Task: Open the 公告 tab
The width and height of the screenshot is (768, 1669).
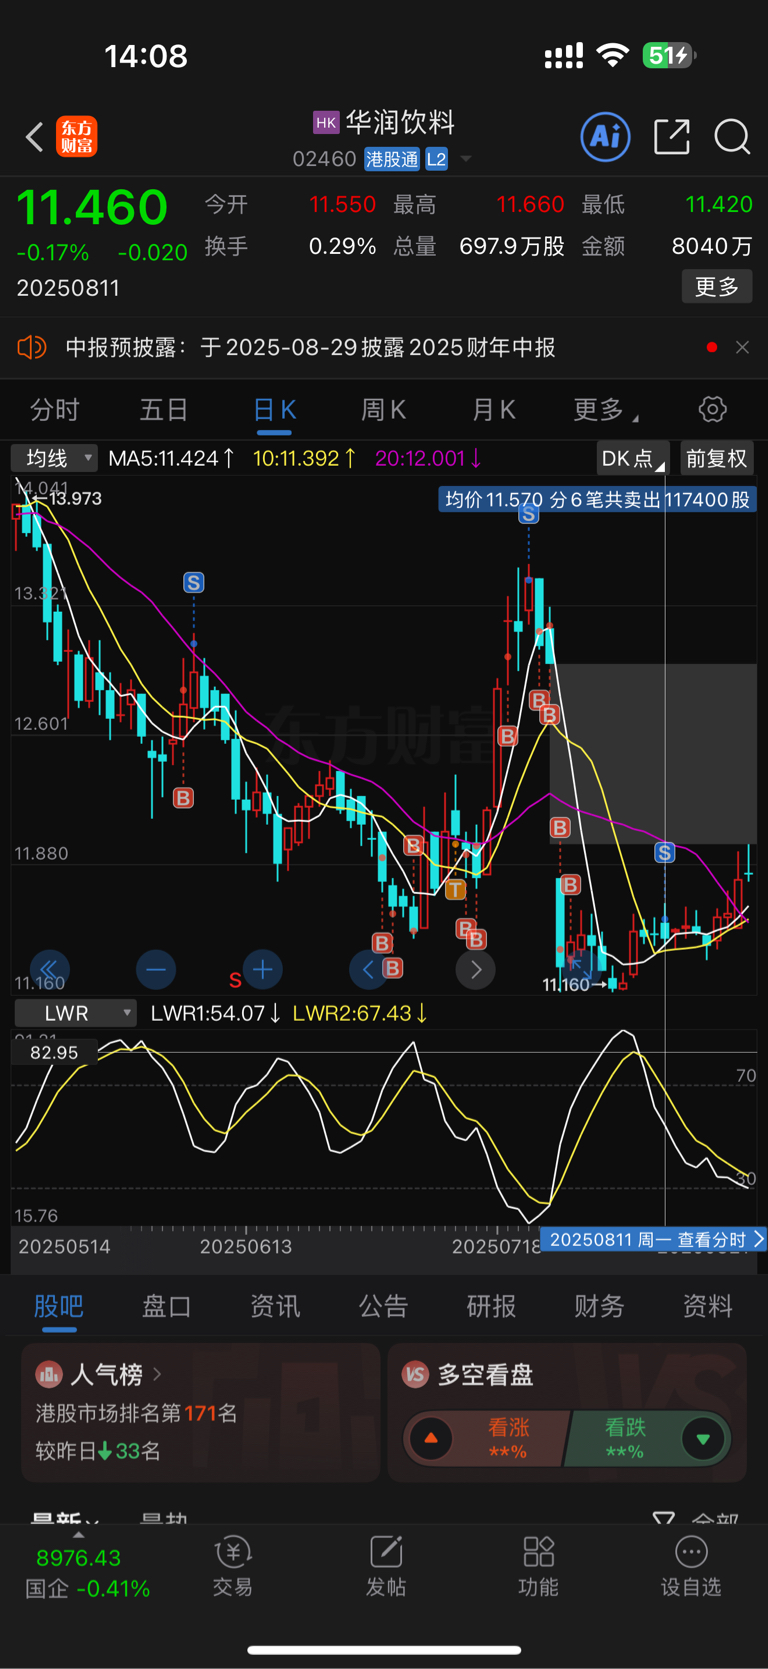Action: point(383,1305)
